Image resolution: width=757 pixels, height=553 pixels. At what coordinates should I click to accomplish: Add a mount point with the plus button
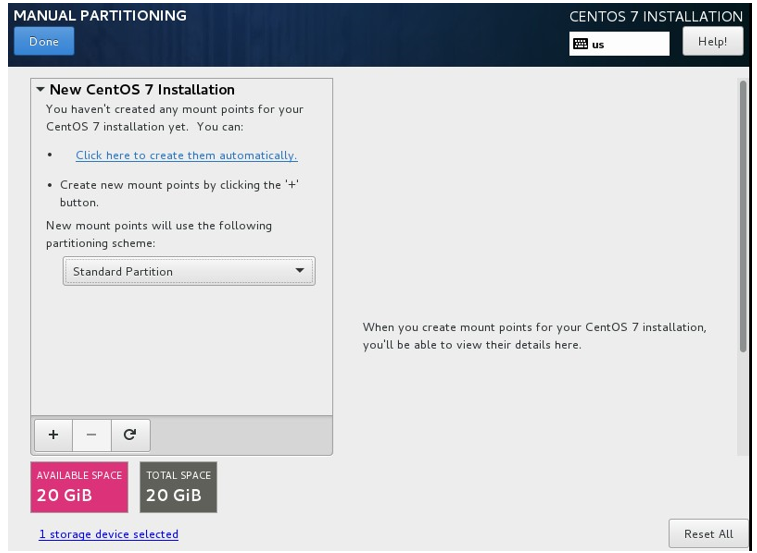click(x=54, y=435)
